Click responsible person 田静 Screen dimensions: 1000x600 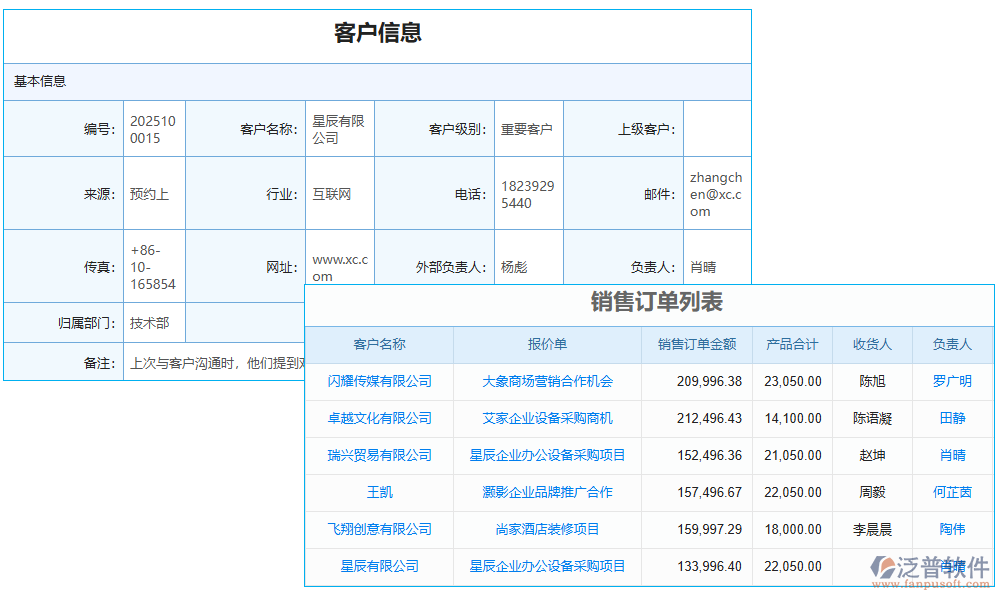955,418
